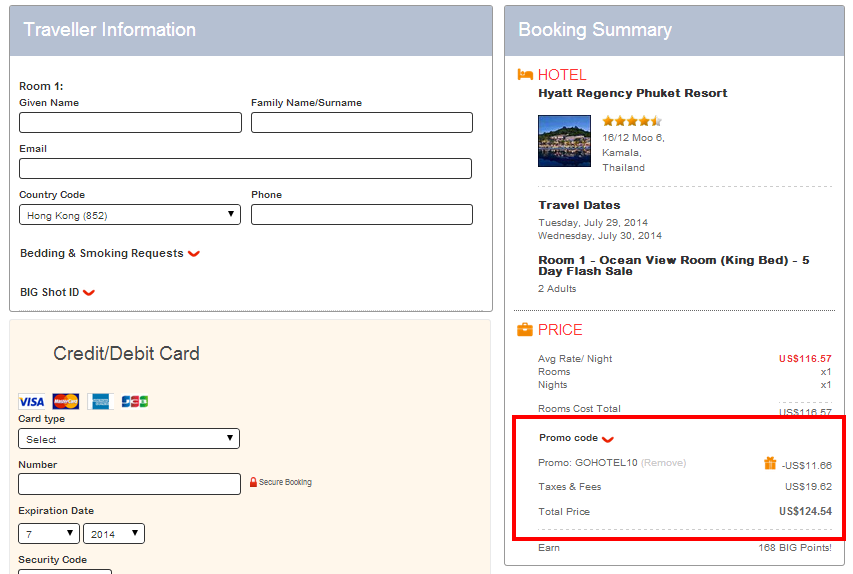Click the -US$11.66 promo discount amount
This screenshot has width=853, height=574.
coord(807,466)
